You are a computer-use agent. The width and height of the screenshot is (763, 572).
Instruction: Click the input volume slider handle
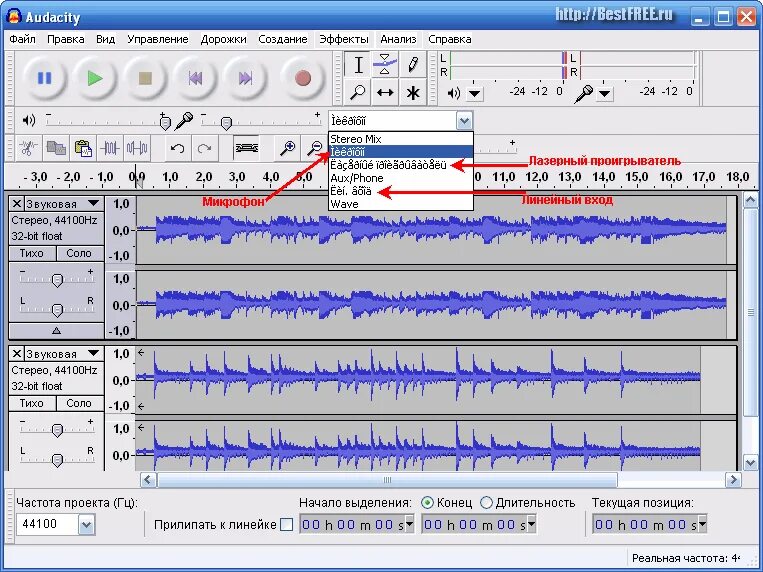pos(226,123)
